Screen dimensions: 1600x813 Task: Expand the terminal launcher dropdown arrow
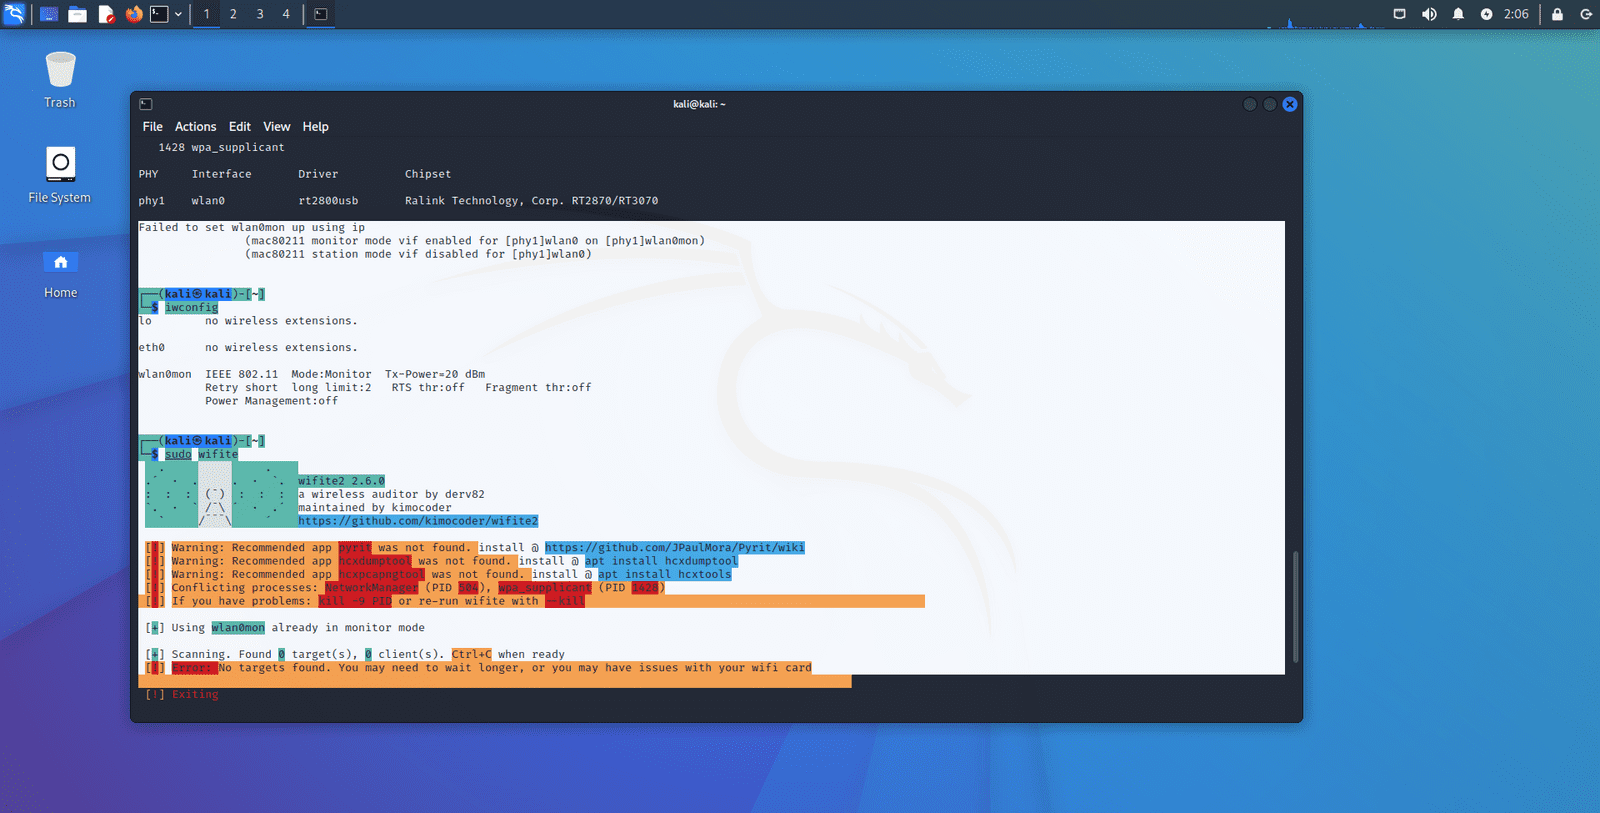(x=178, y=14)
